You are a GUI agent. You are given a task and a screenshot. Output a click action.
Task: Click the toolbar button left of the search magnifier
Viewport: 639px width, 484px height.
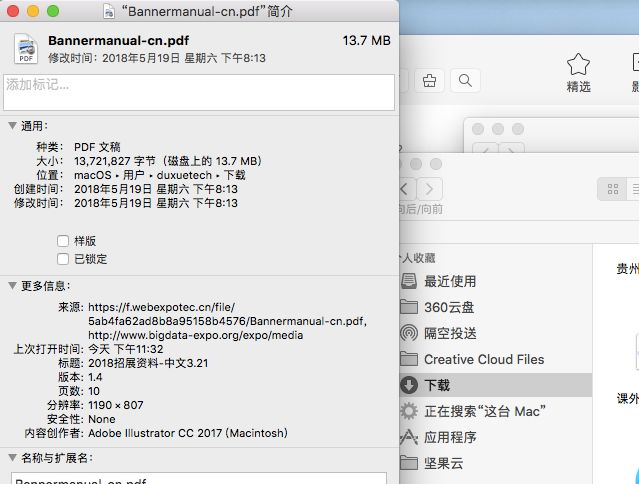(x=429, y=81)
